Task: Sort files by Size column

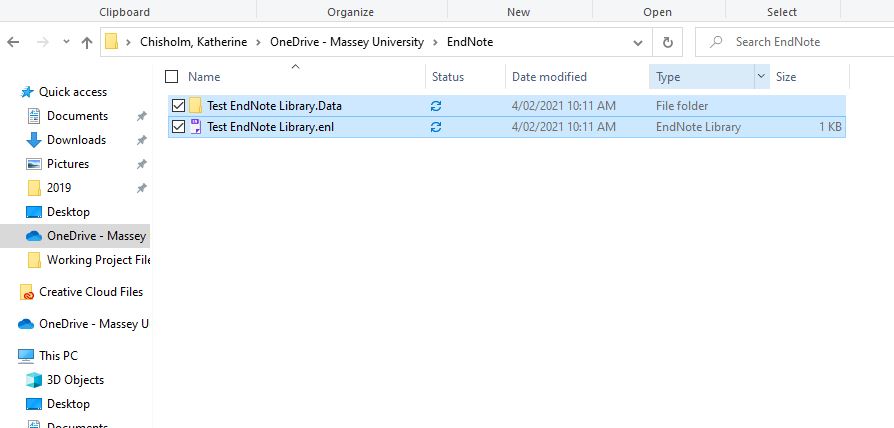Action: 786,77
